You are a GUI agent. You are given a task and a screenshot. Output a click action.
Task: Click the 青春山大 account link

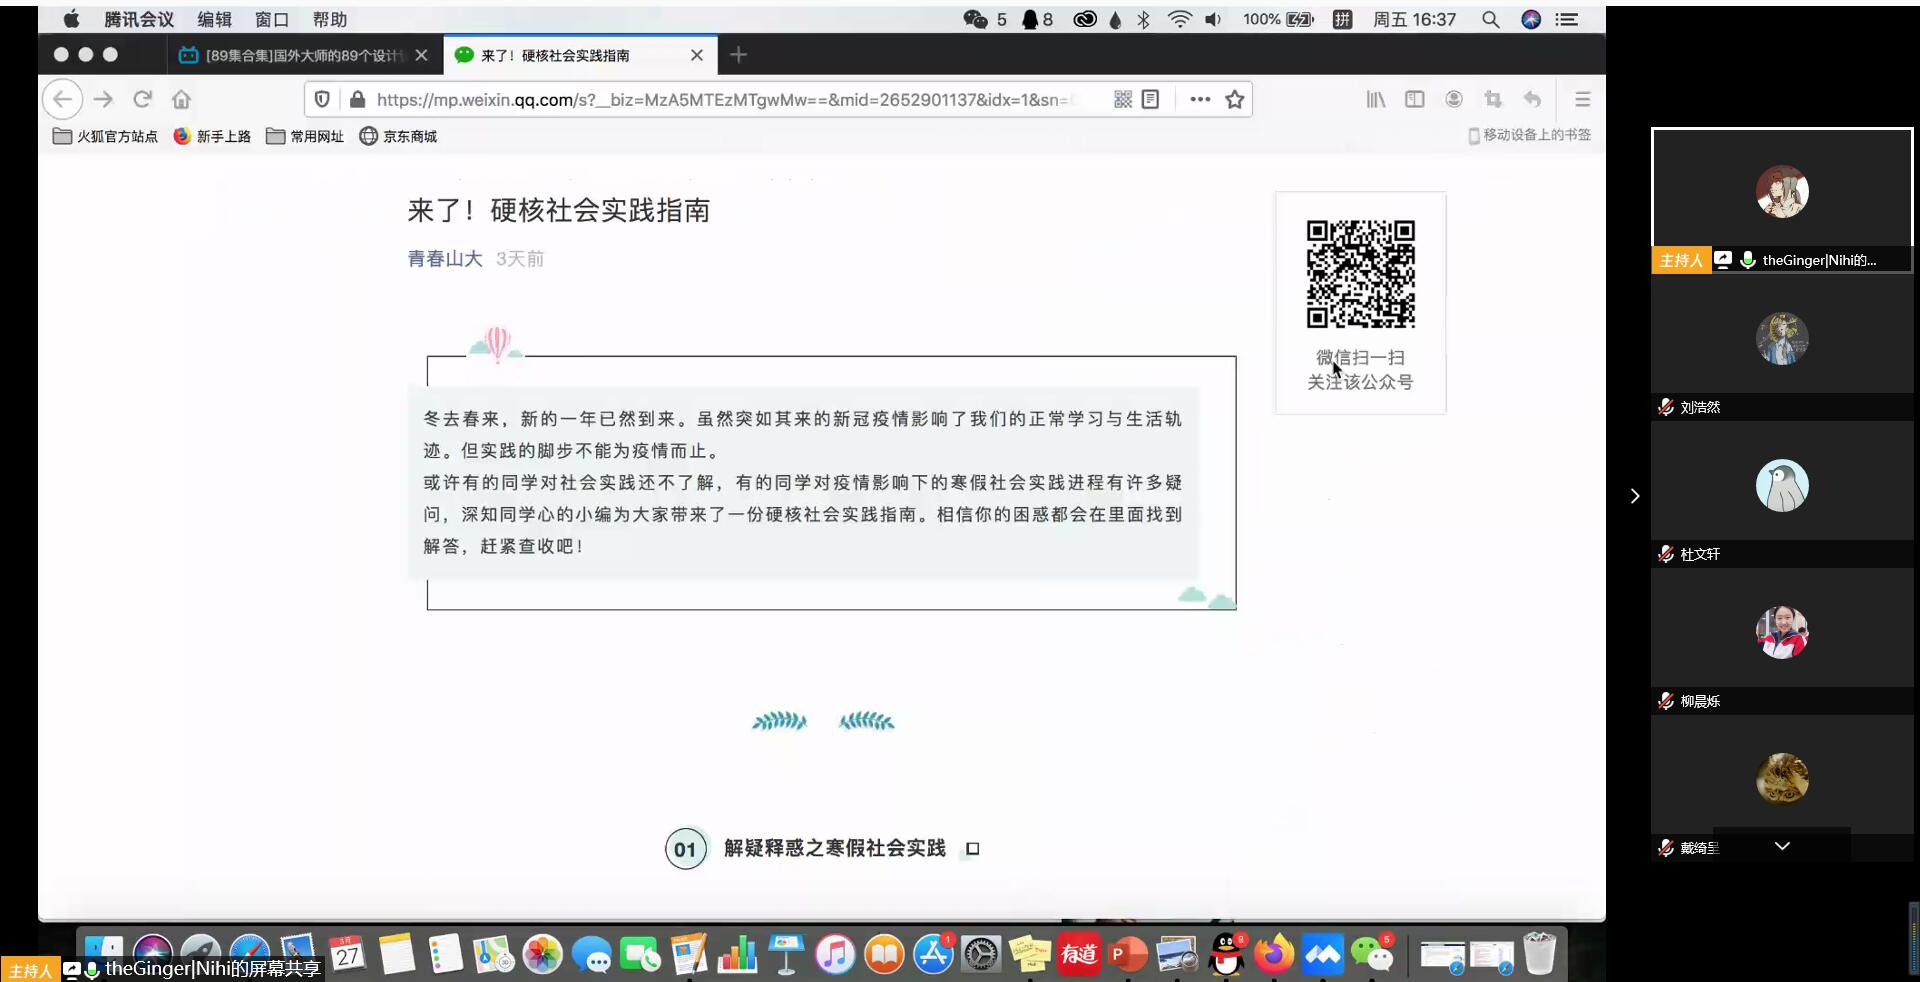coord(445,259)
